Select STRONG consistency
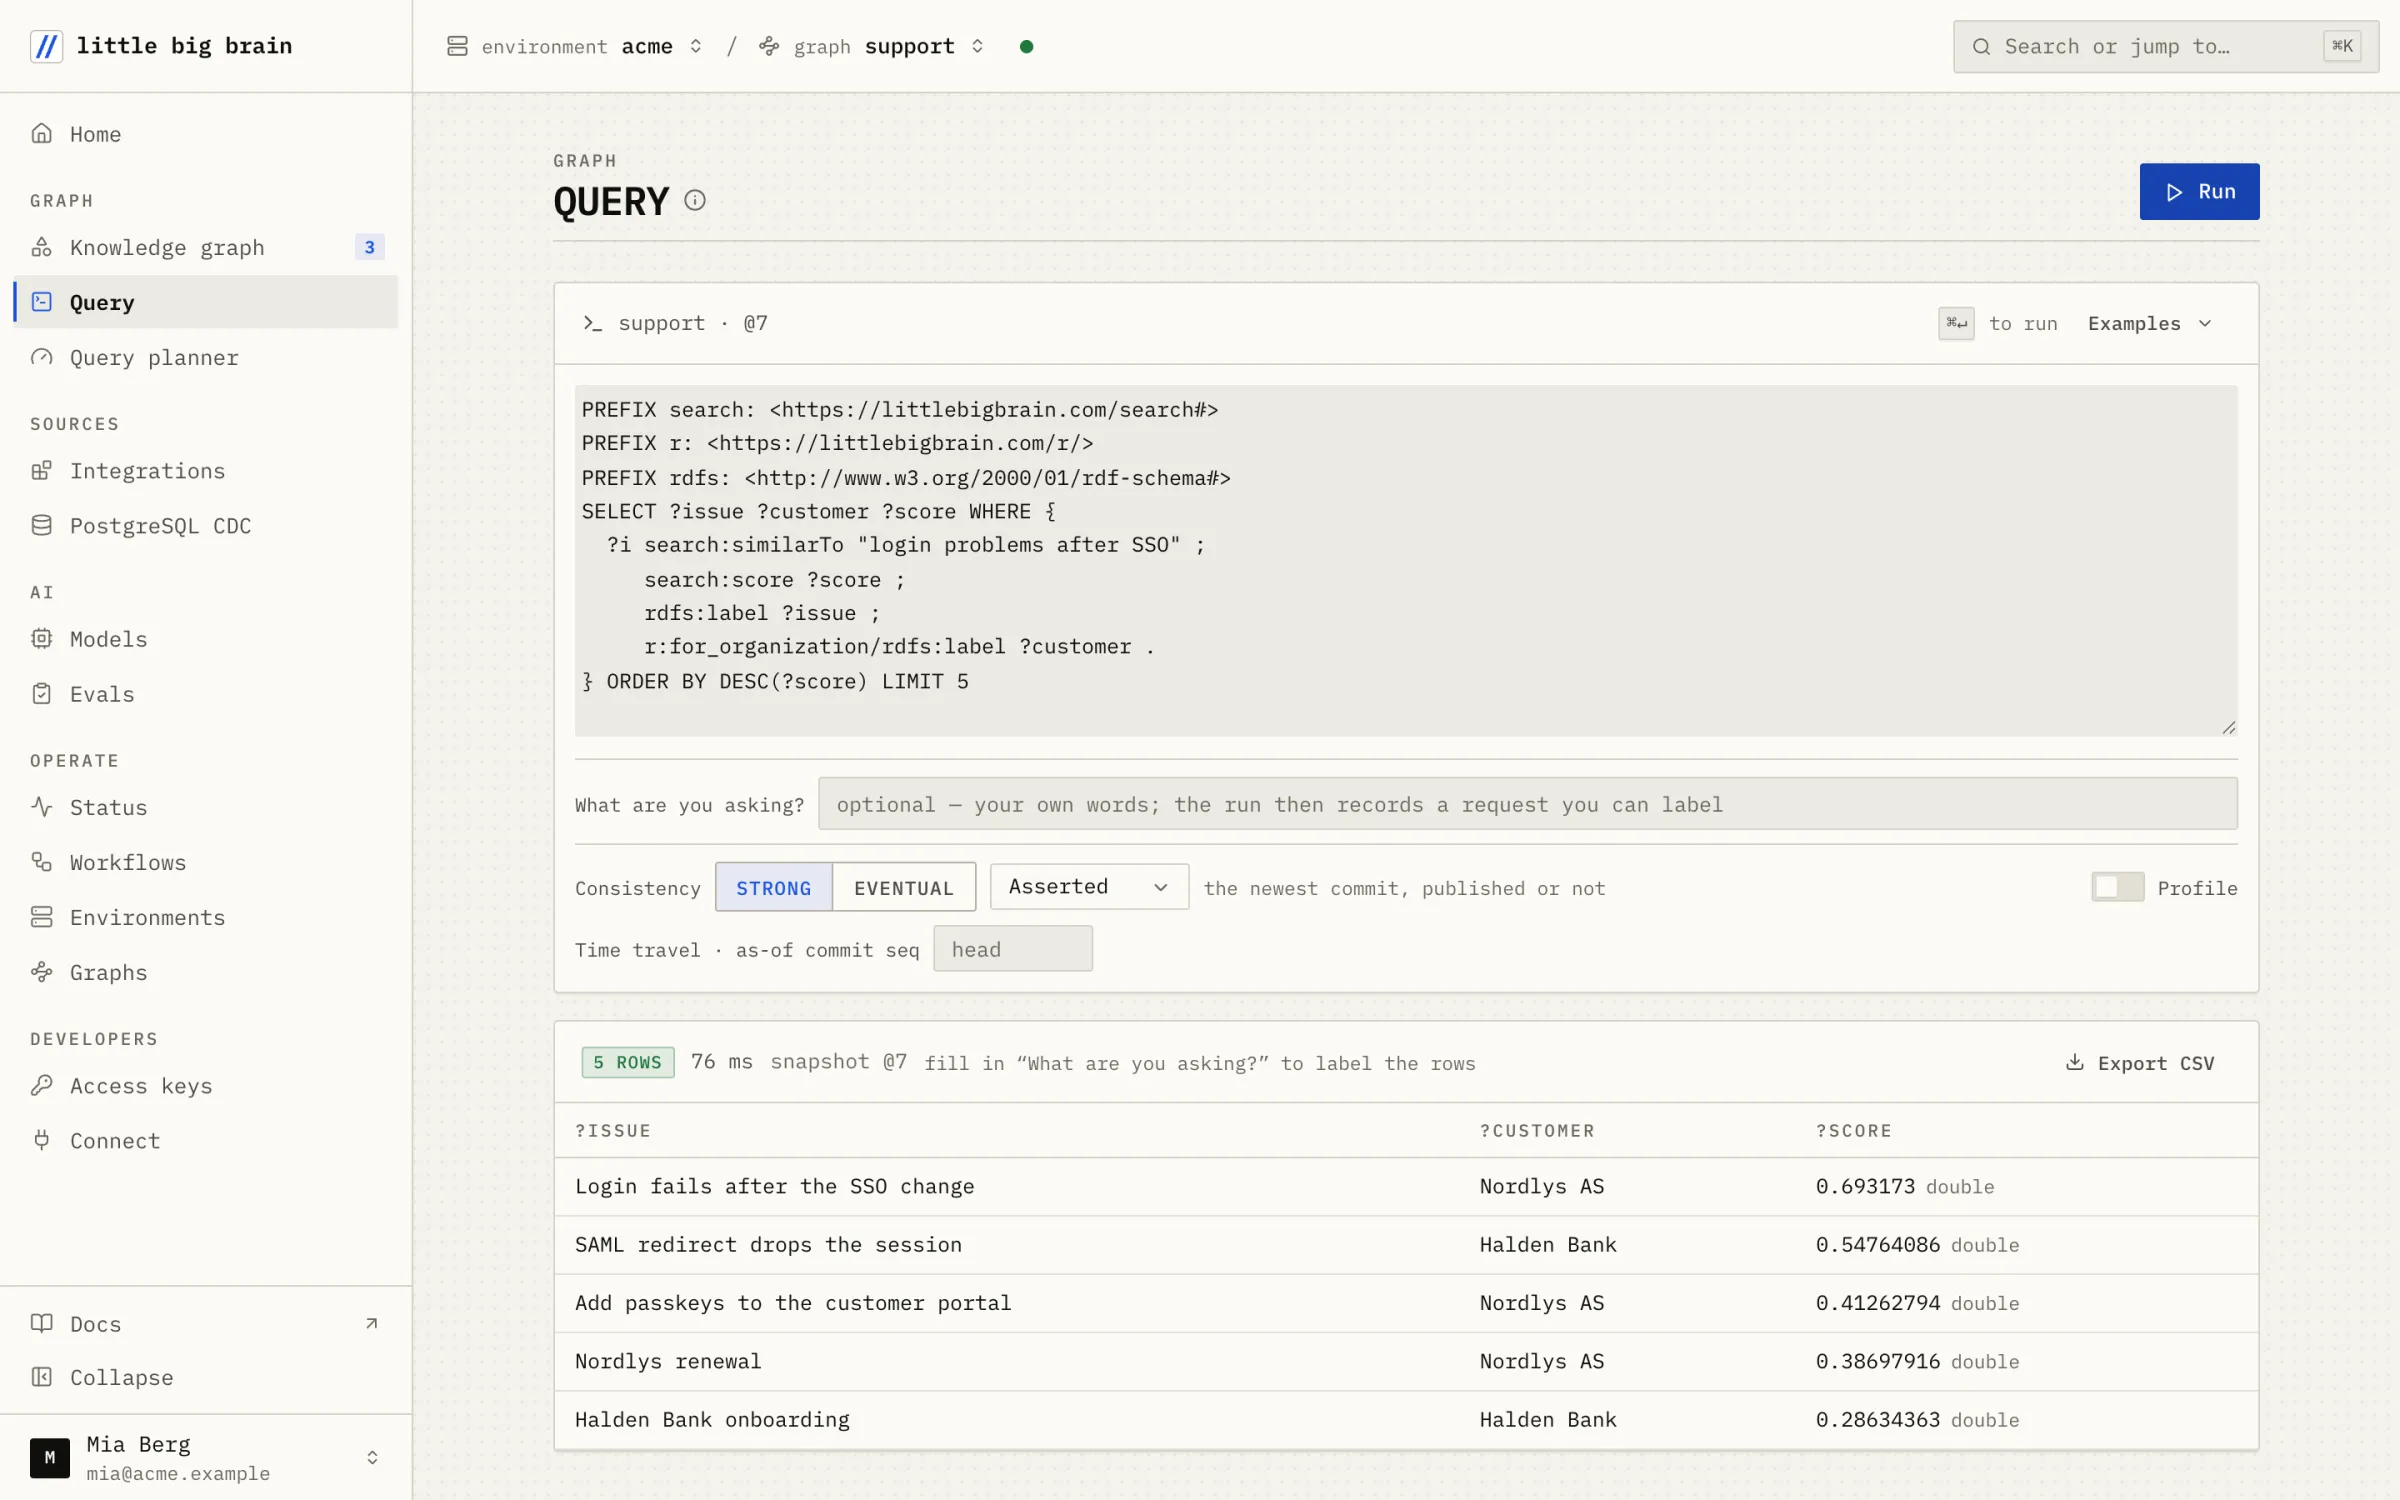Viewport: 2400px width, 1500px height. coord(773,887)
